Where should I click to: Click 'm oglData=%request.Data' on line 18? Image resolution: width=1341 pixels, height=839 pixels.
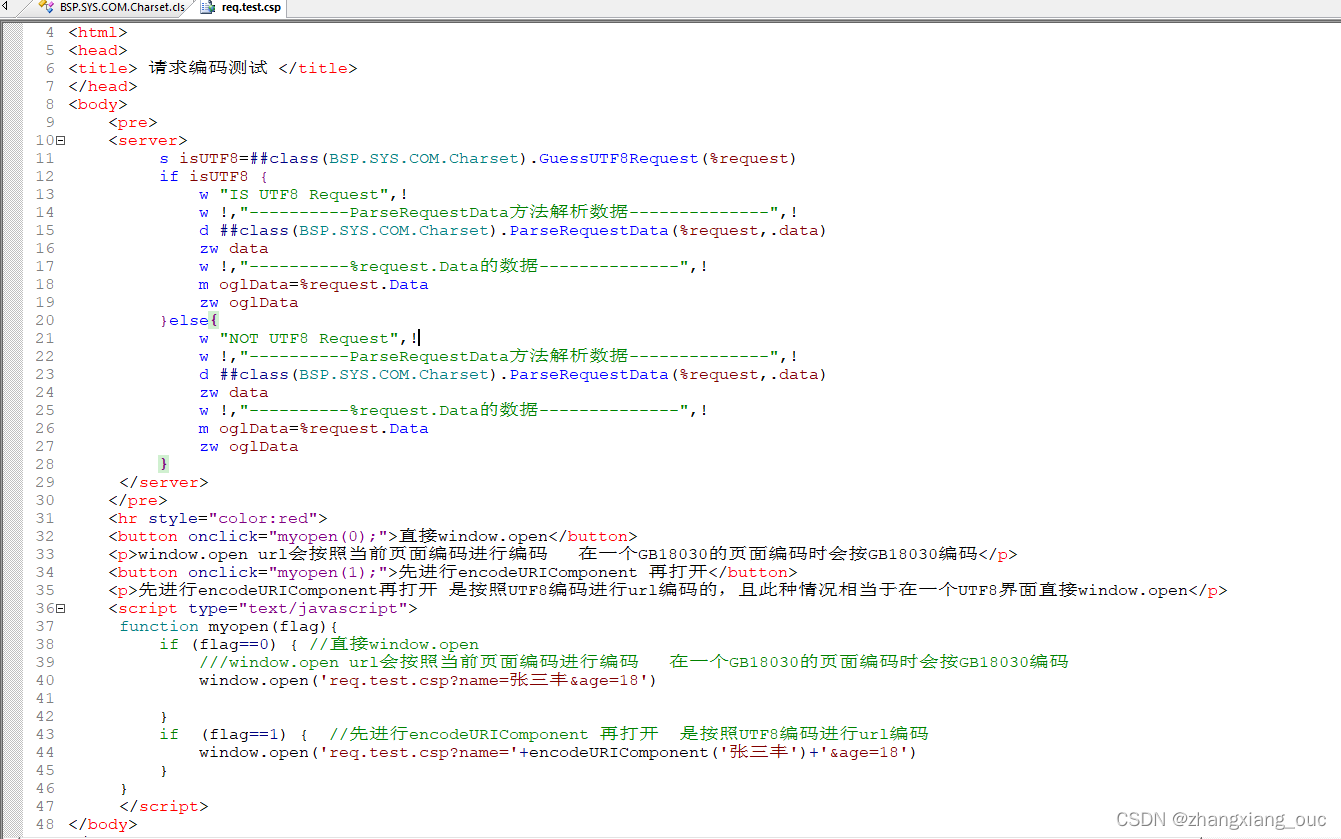point(313,285)
